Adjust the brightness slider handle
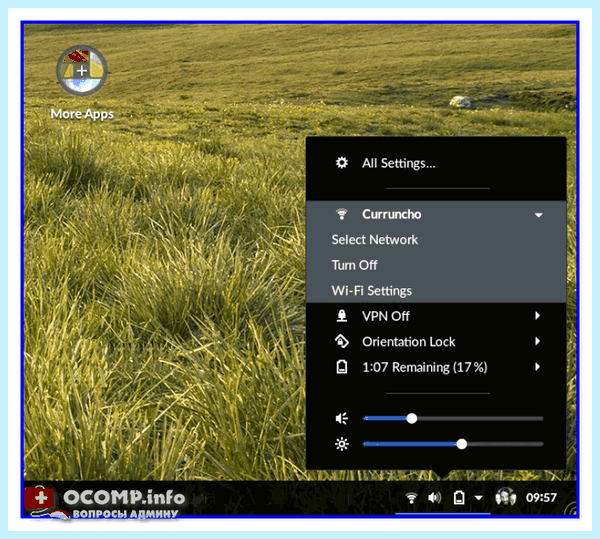Viewport: 600px width, 539px height. 462,444
